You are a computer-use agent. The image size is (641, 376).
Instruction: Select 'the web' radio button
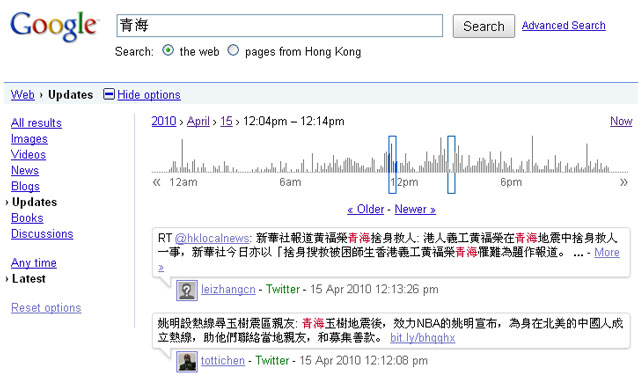tap(168, 50)
